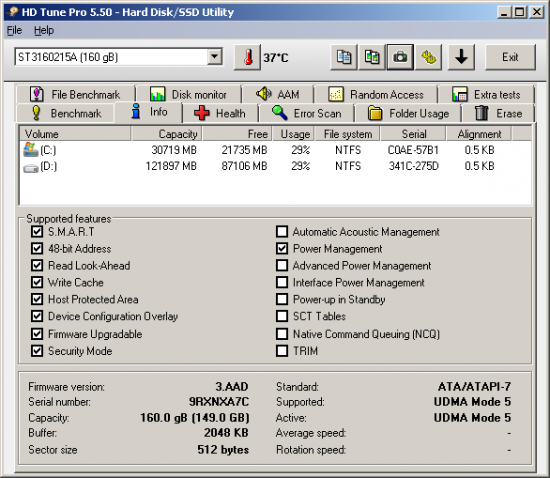This screenshot has width=550, height=478.
Task: Open the options gear icon
Action: point(428,57)
